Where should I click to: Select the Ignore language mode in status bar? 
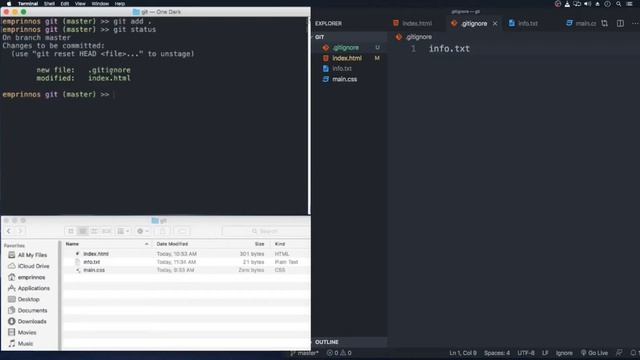(x=564, y=353)
